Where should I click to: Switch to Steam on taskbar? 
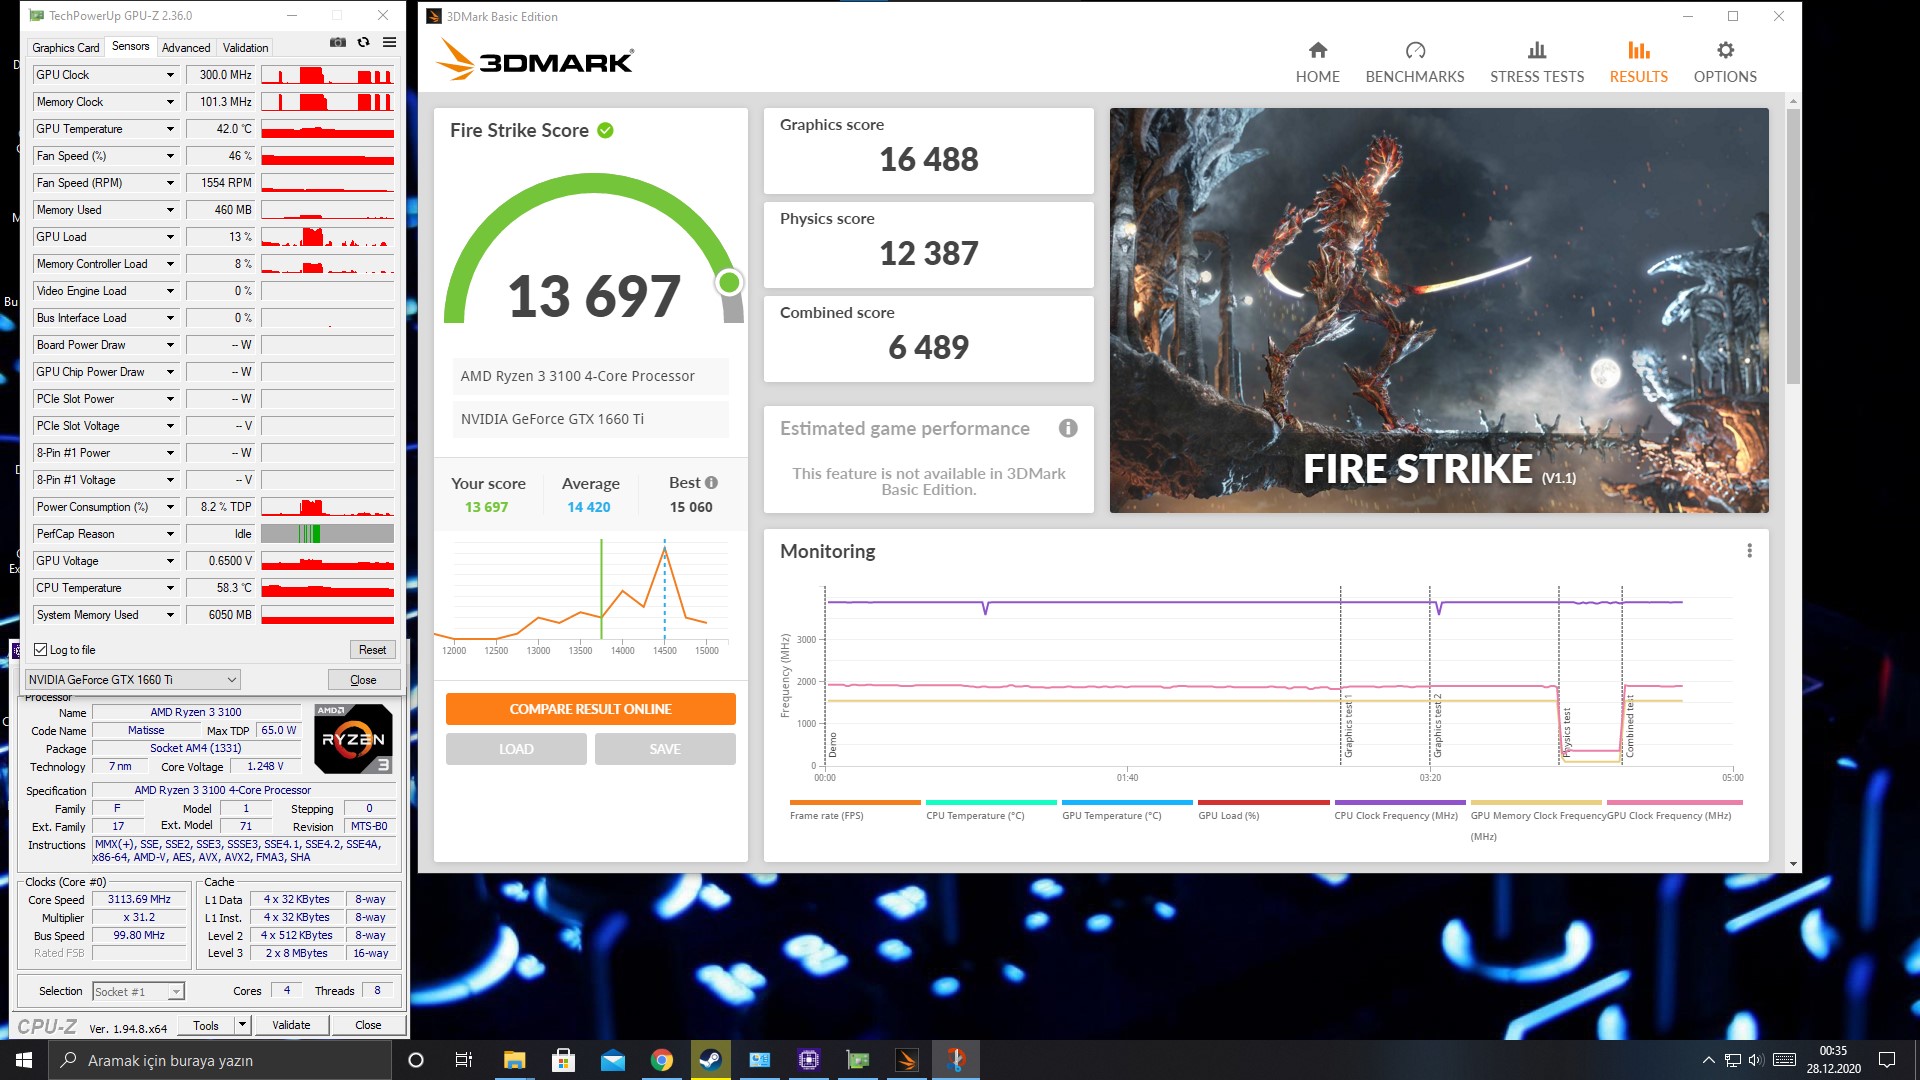click(710, 1060)
